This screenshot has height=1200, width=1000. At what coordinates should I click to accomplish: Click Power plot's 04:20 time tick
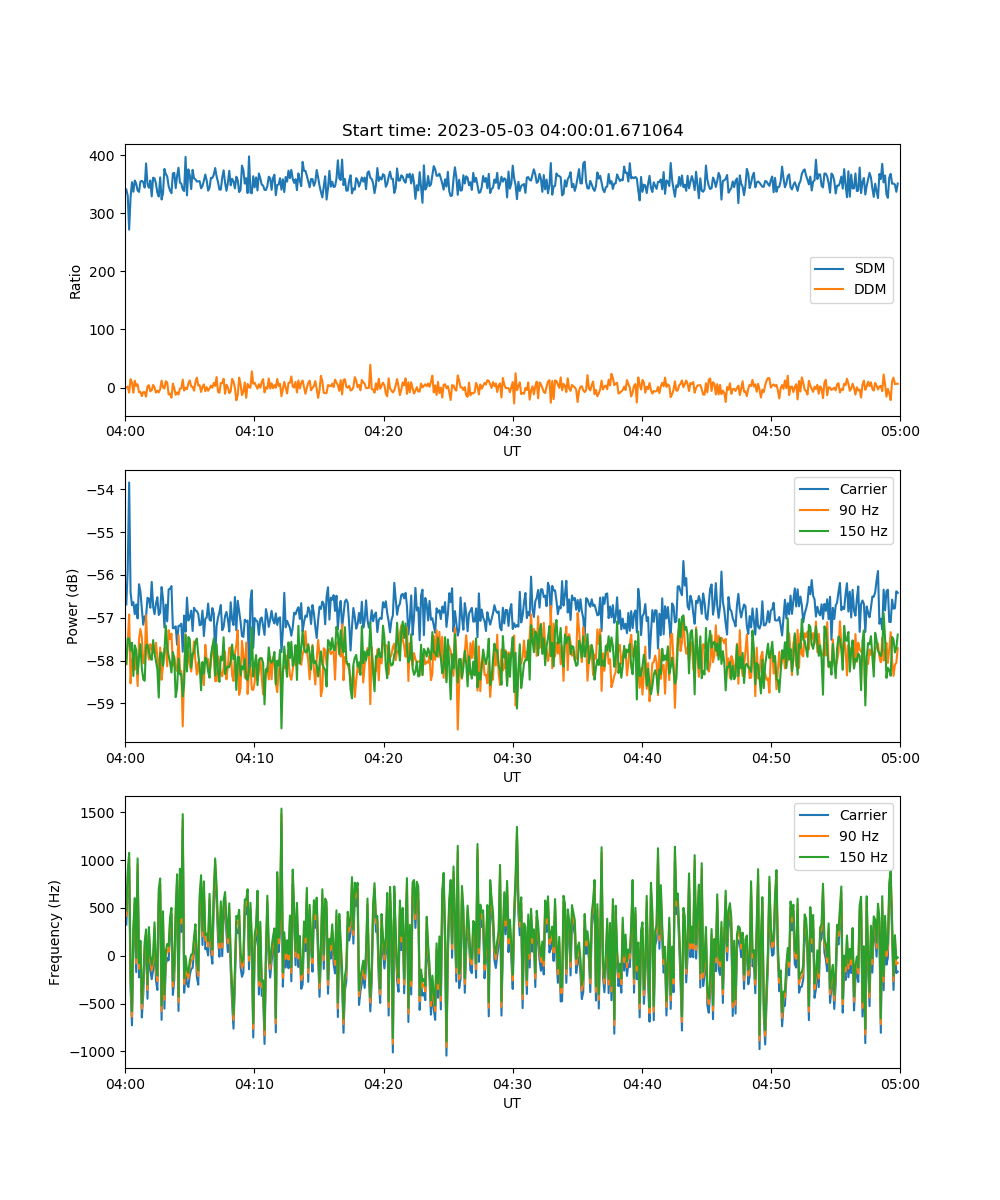(383, 757)
